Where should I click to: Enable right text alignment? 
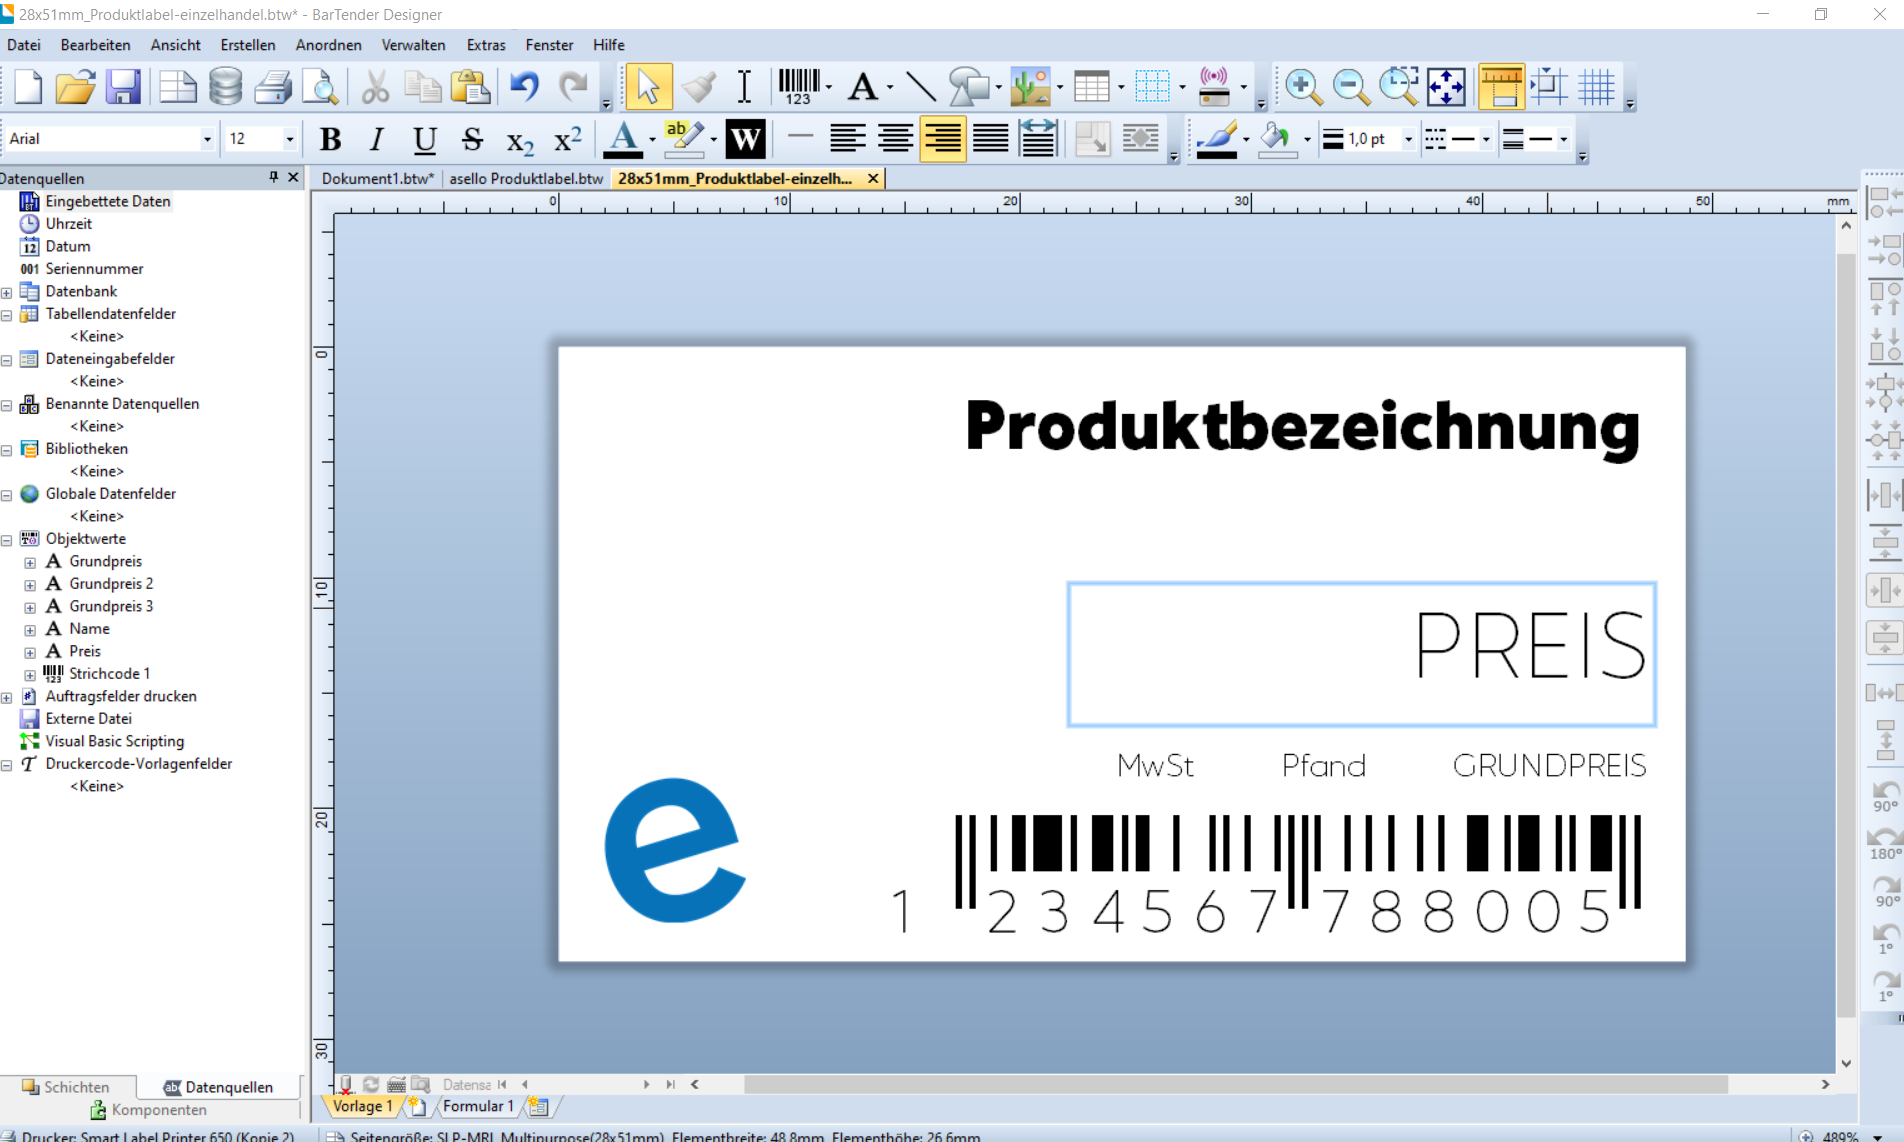942,139
